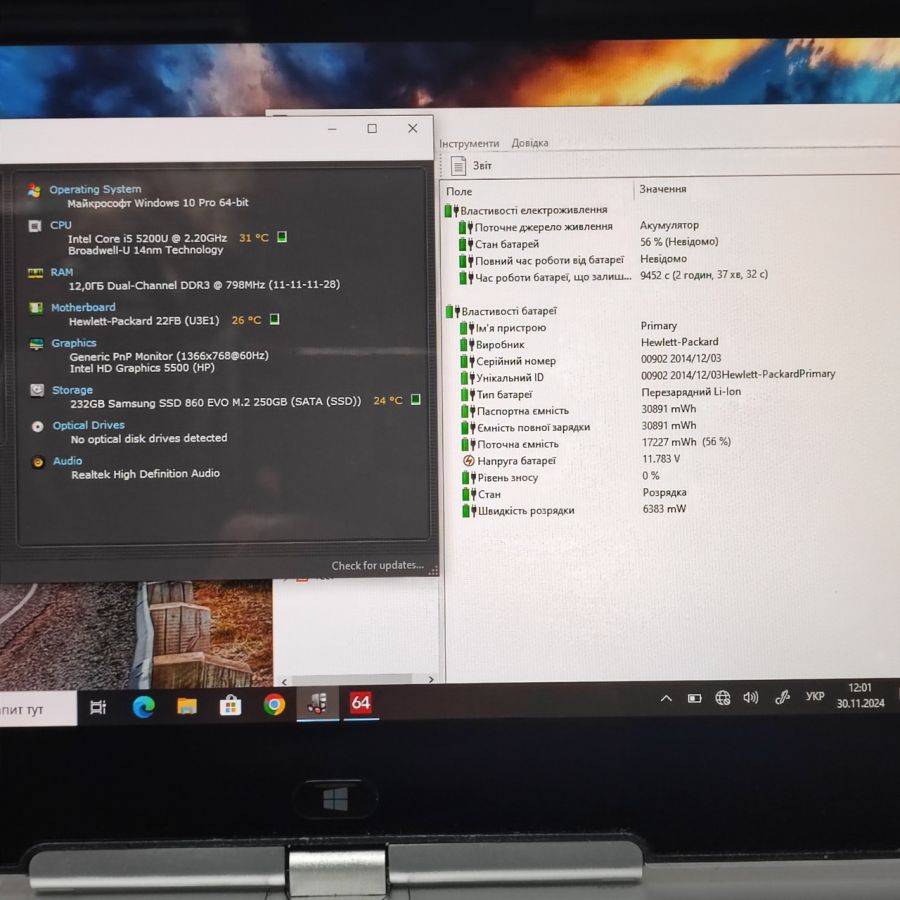Switch to Speccy taskbar icon
900x900 pixels.
pyautogui.click(x=317, y=703)
